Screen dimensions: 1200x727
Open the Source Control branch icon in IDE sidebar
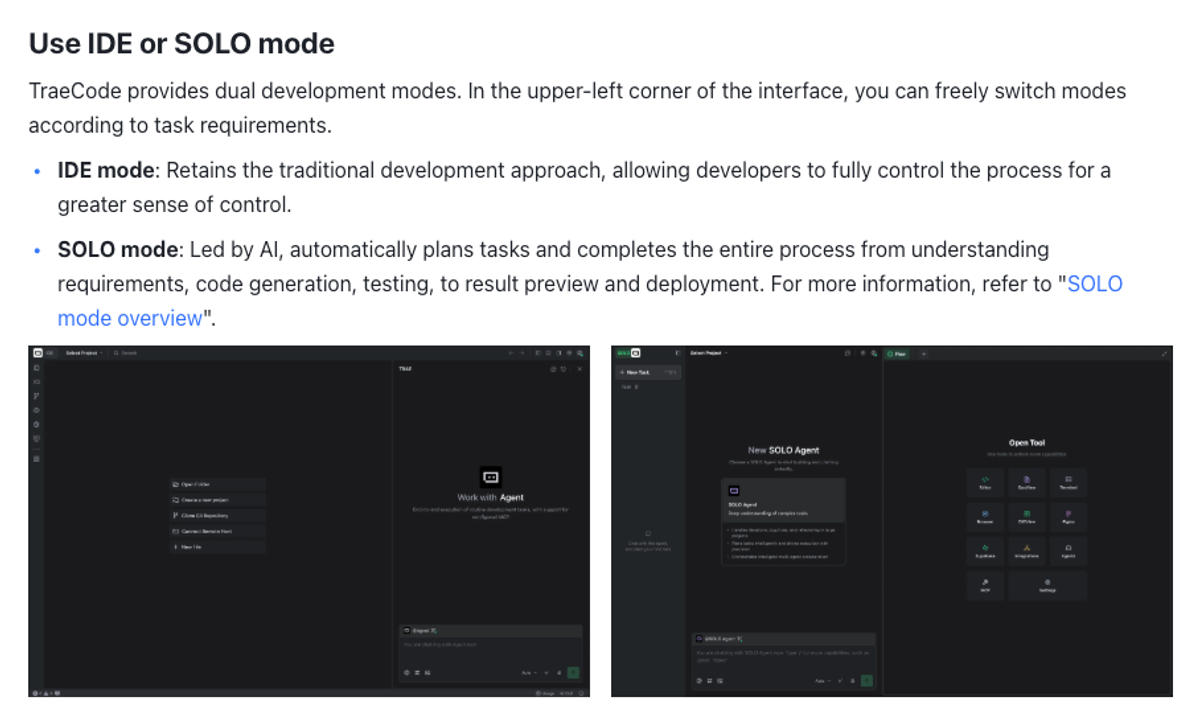[36, 396]
